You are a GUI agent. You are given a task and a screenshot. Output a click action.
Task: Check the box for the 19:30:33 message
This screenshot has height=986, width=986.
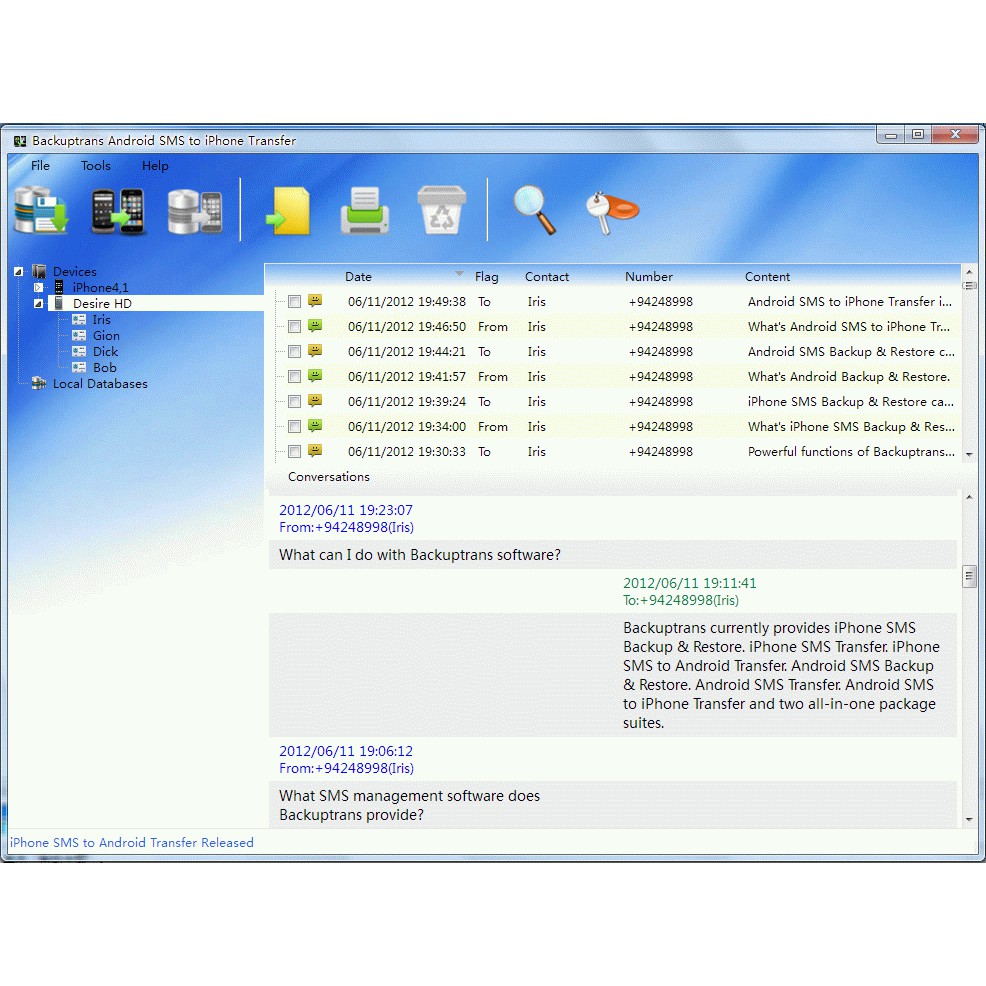(294, 451)
